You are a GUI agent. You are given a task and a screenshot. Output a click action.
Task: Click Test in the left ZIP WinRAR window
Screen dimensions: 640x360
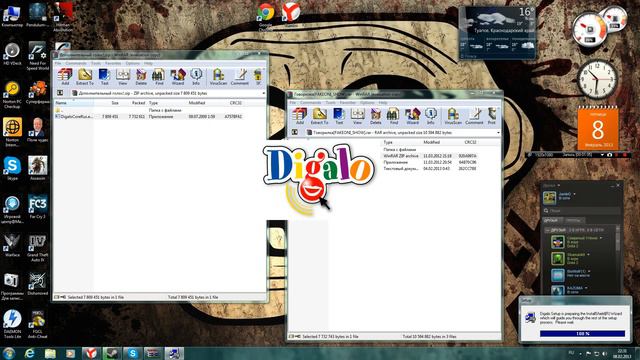pyautogui.click(x=104, y=77)
